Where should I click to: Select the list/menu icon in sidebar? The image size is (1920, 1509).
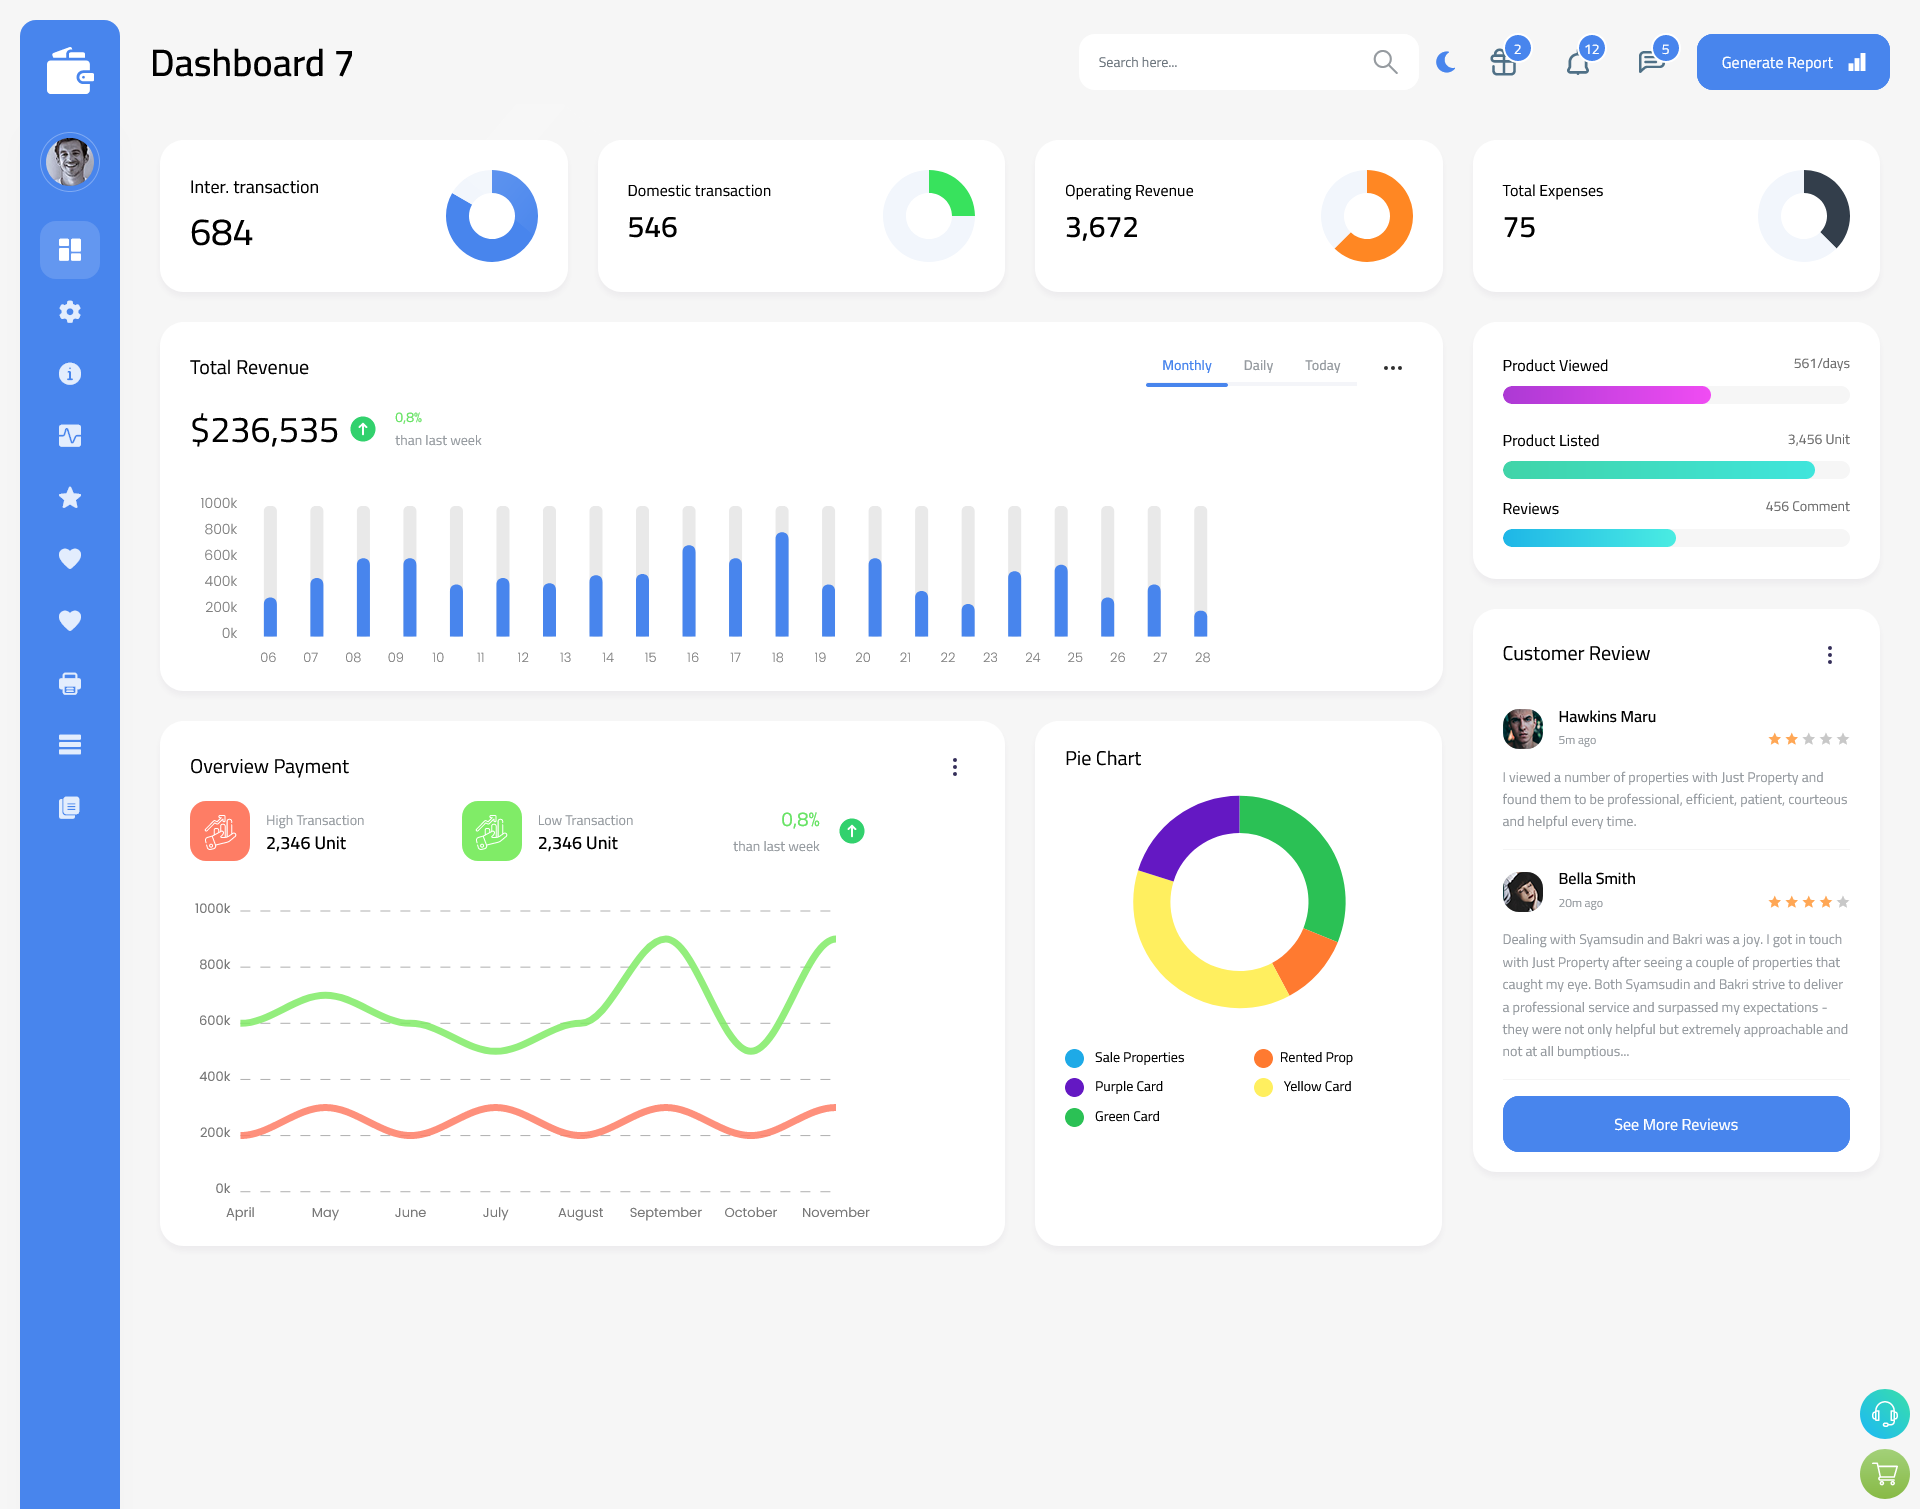pos(69,744)
